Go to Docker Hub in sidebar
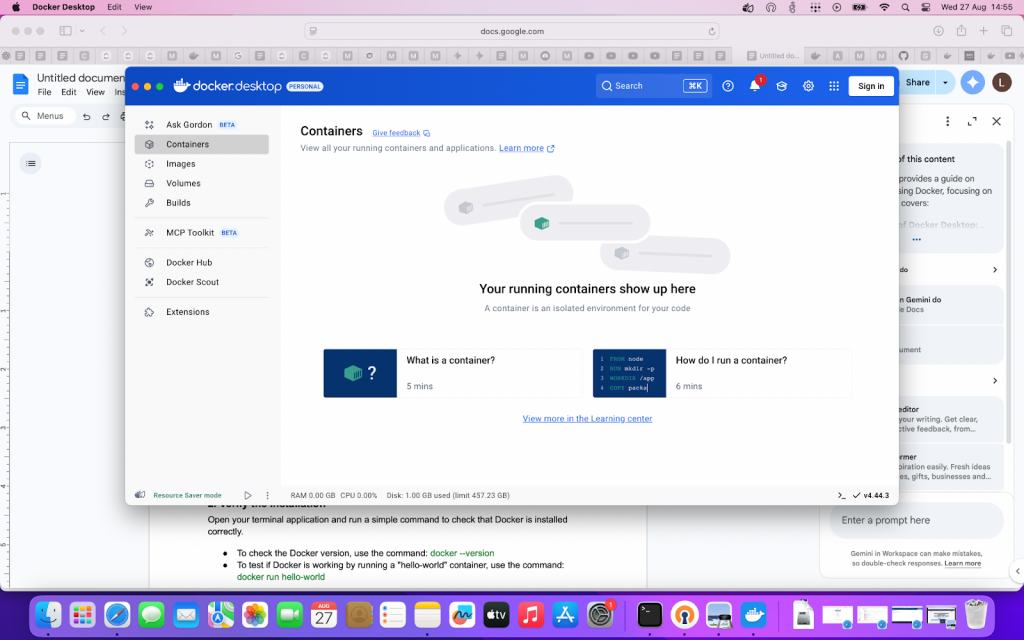Viewport: 1024px width, 640px height. click(189, 262)
